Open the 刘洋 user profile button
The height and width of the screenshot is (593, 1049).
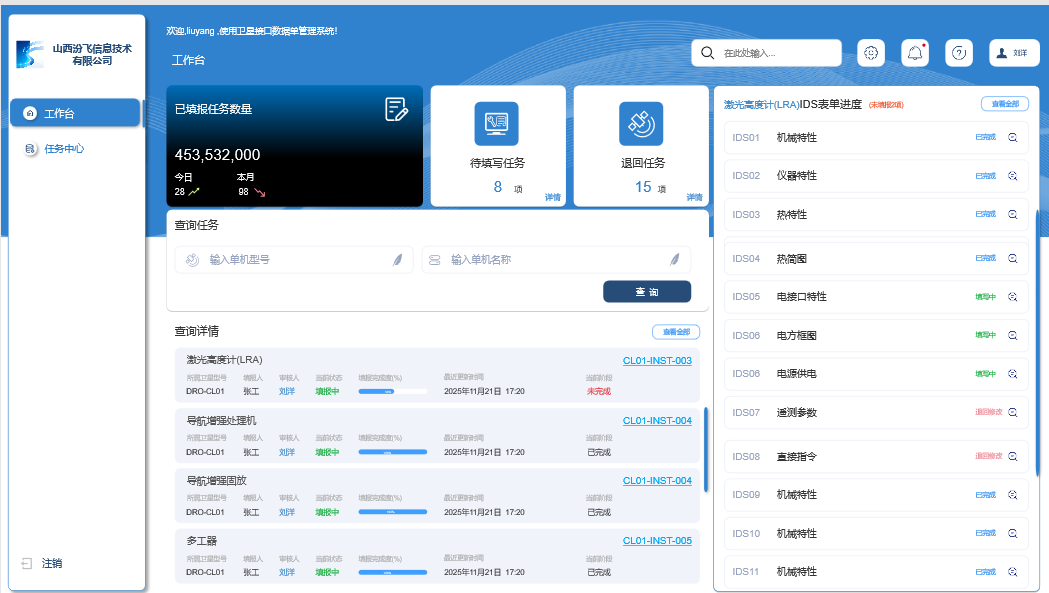(x=1014, y=53)
